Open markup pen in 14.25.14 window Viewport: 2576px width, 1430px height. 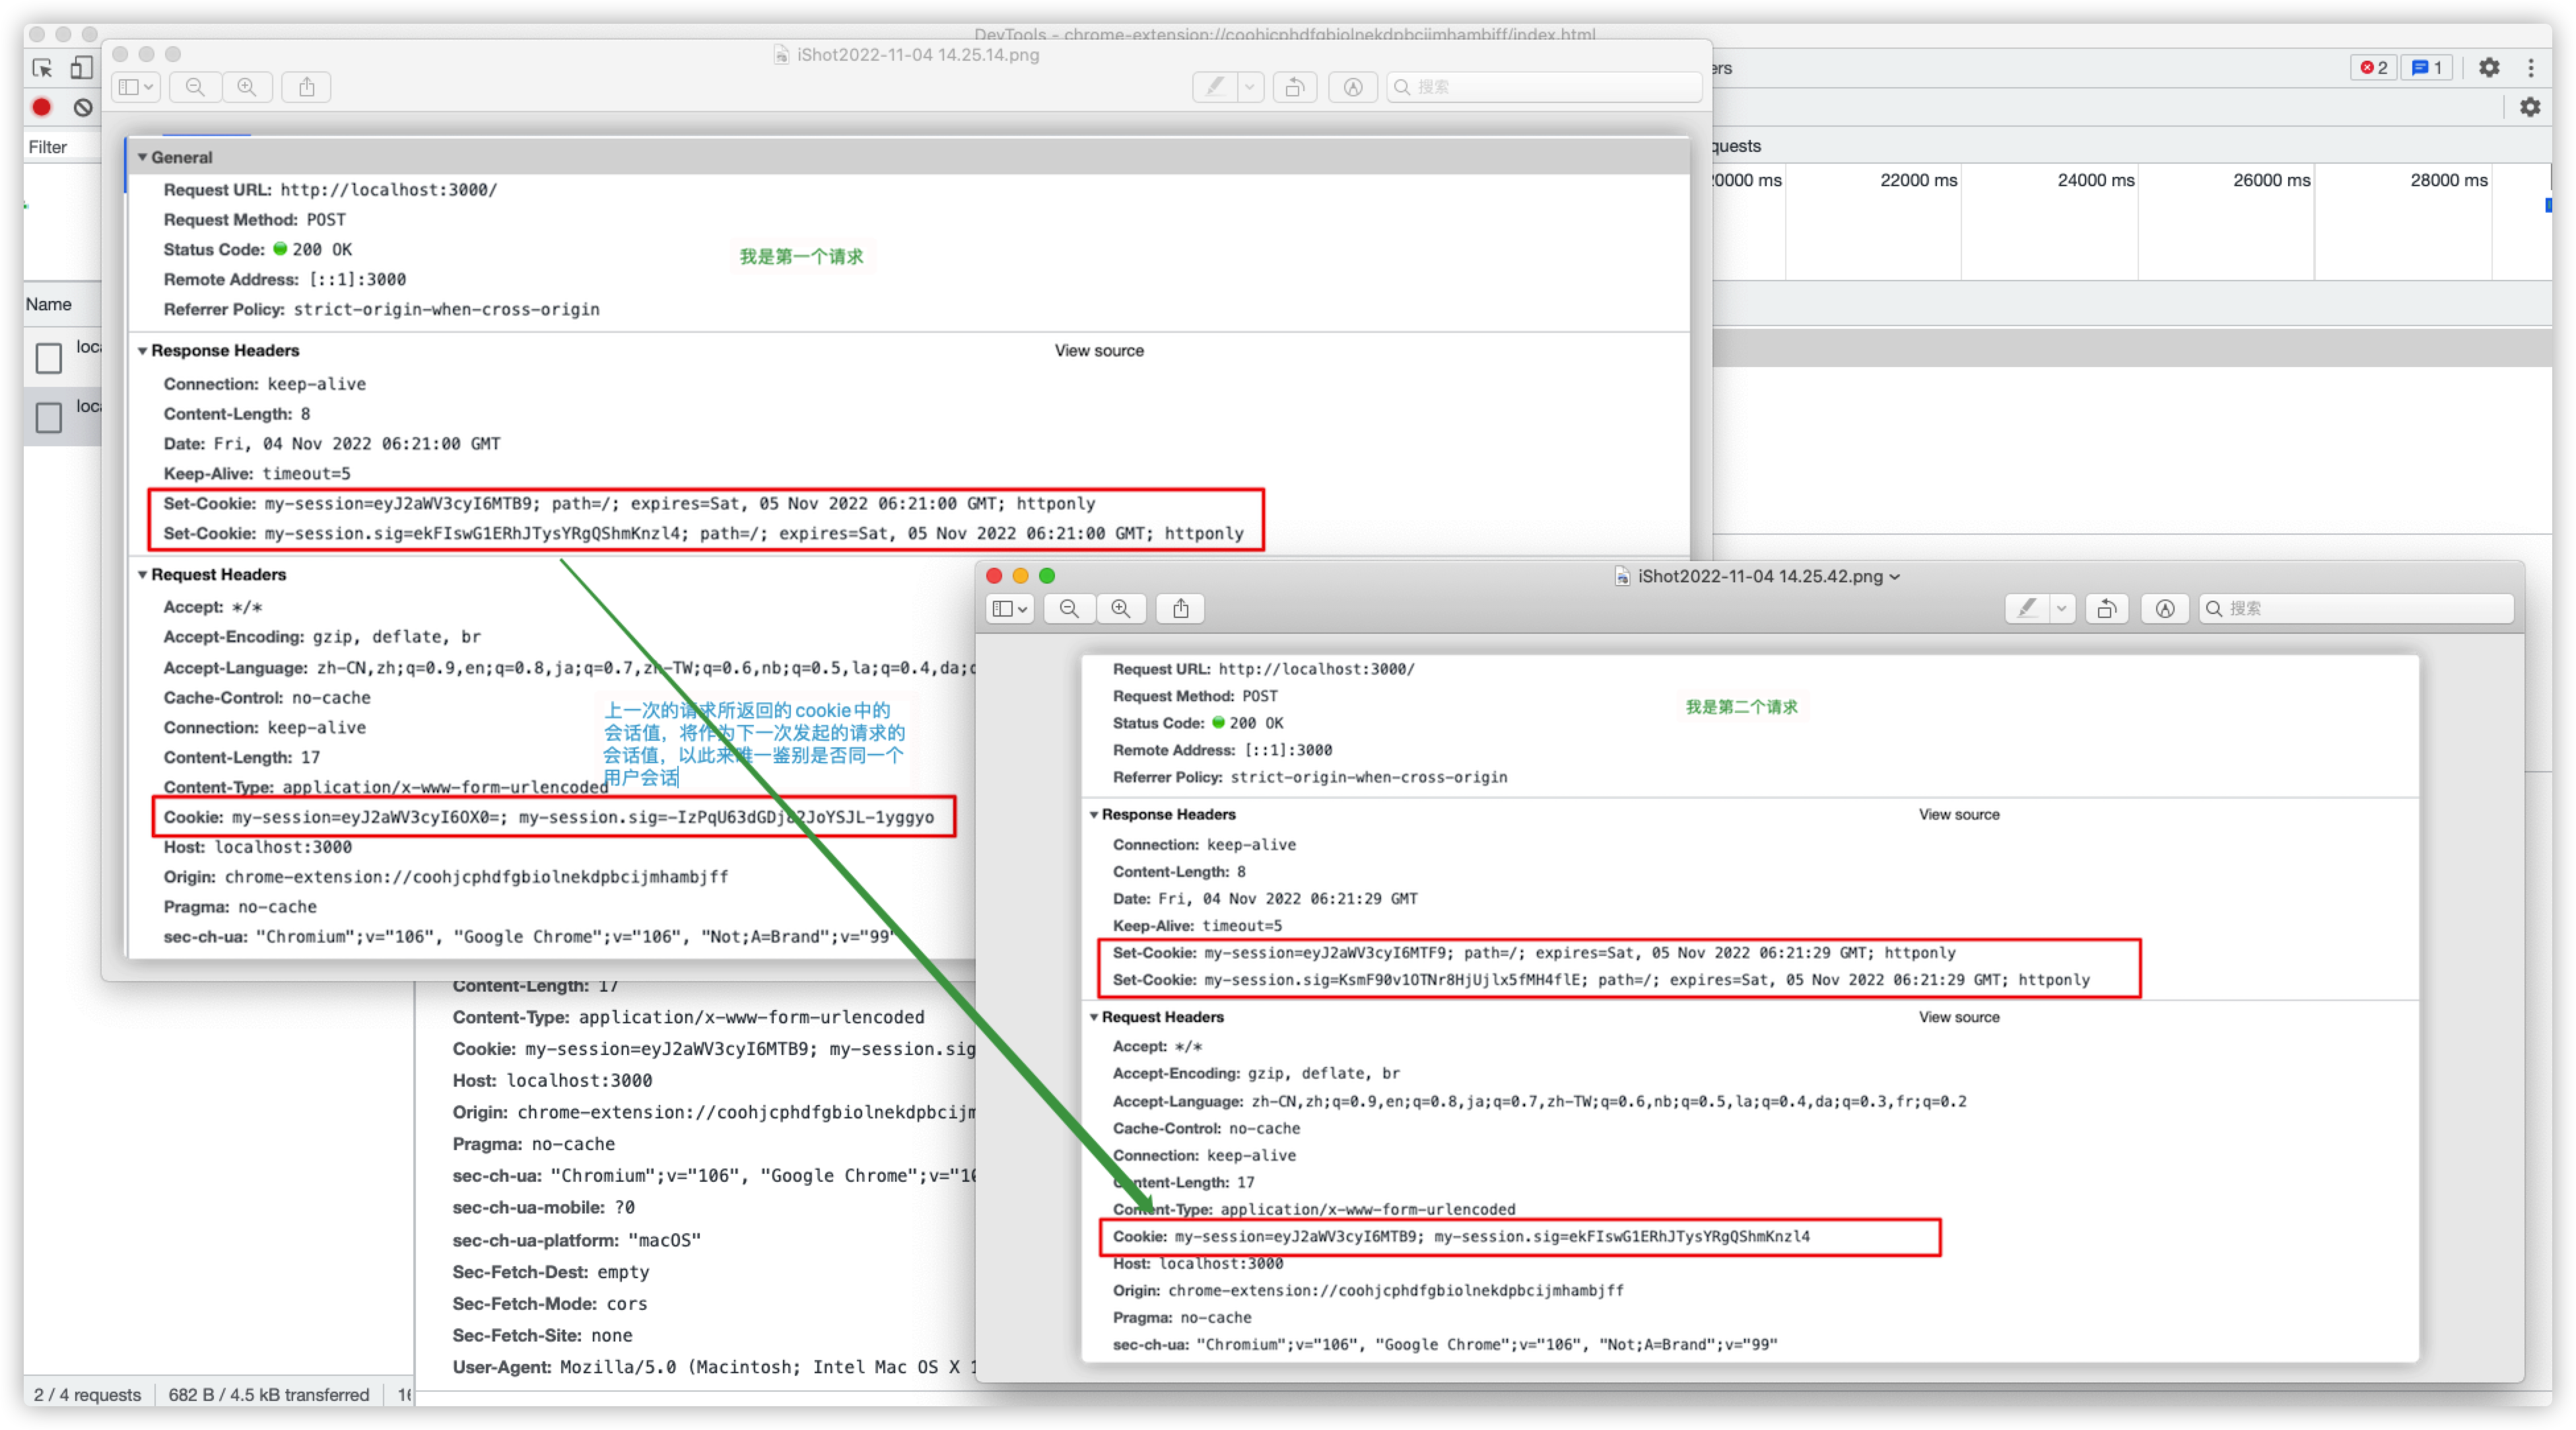1215,87
